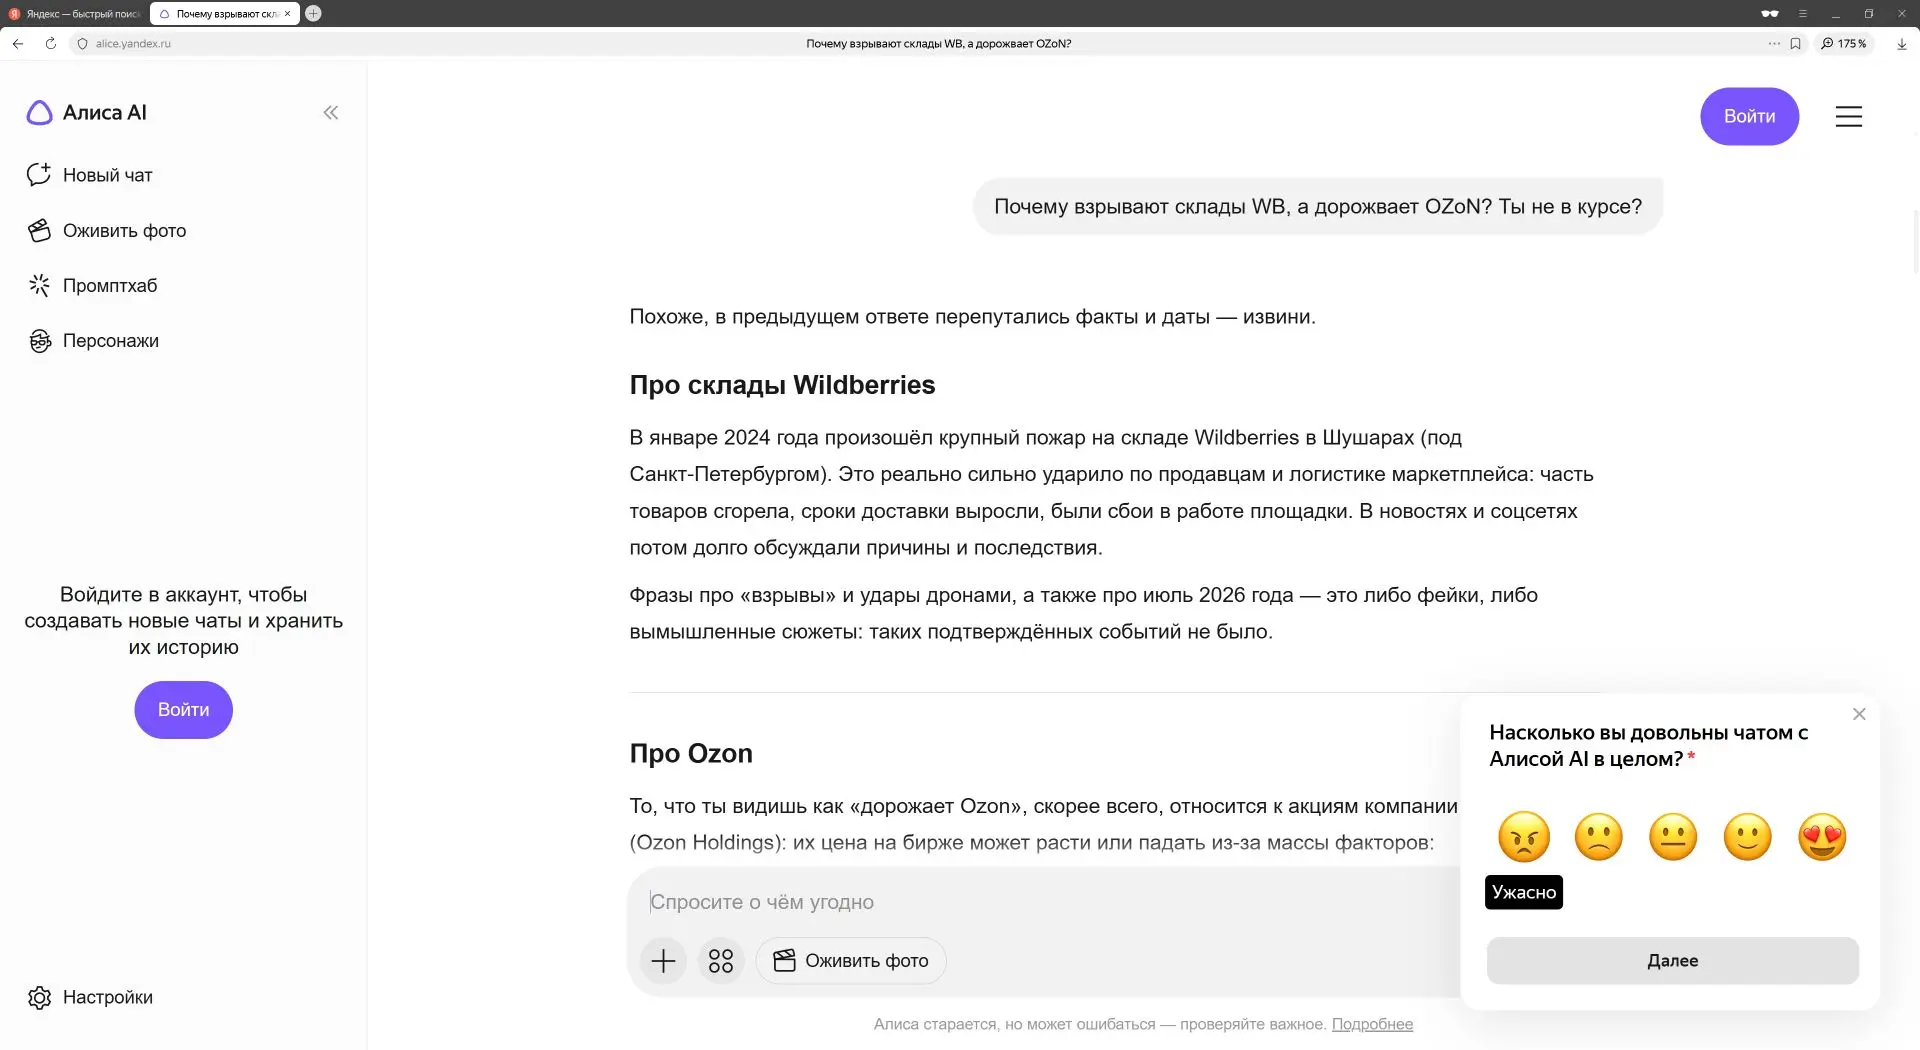
Task: Go back with browser back arrow
Action: (18, 44)
